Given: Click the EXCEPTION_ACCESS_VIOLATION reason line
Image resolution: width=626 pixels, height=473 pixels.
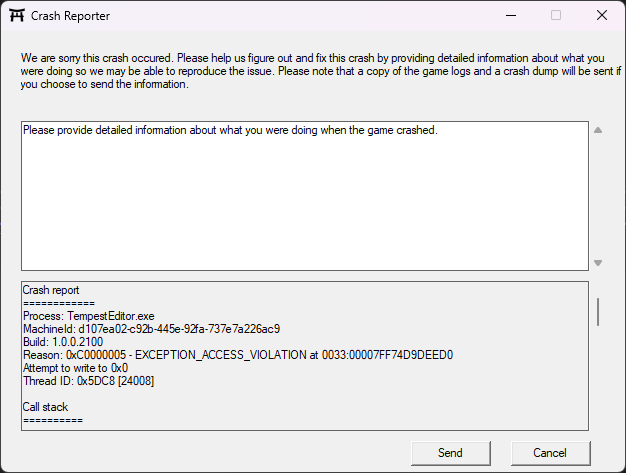Looking at the screenshot, I should tap(238, 354).
